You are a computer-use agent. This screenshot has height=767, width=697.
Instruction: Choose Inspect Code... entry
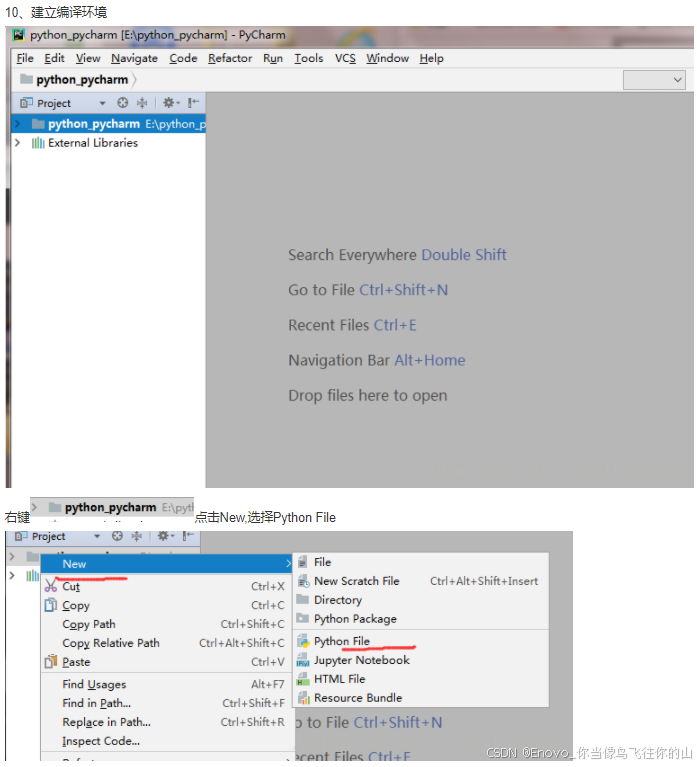point(166,741)
